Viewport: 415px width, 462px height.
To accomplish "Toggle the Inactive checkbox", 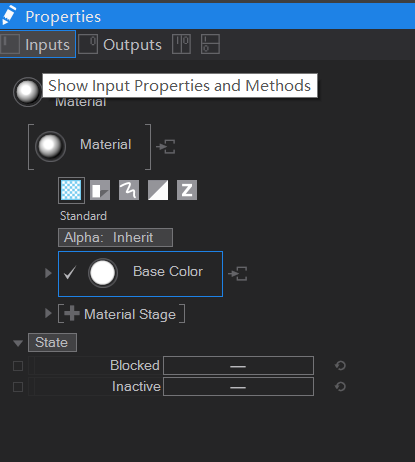I will (x=18, y=387).
